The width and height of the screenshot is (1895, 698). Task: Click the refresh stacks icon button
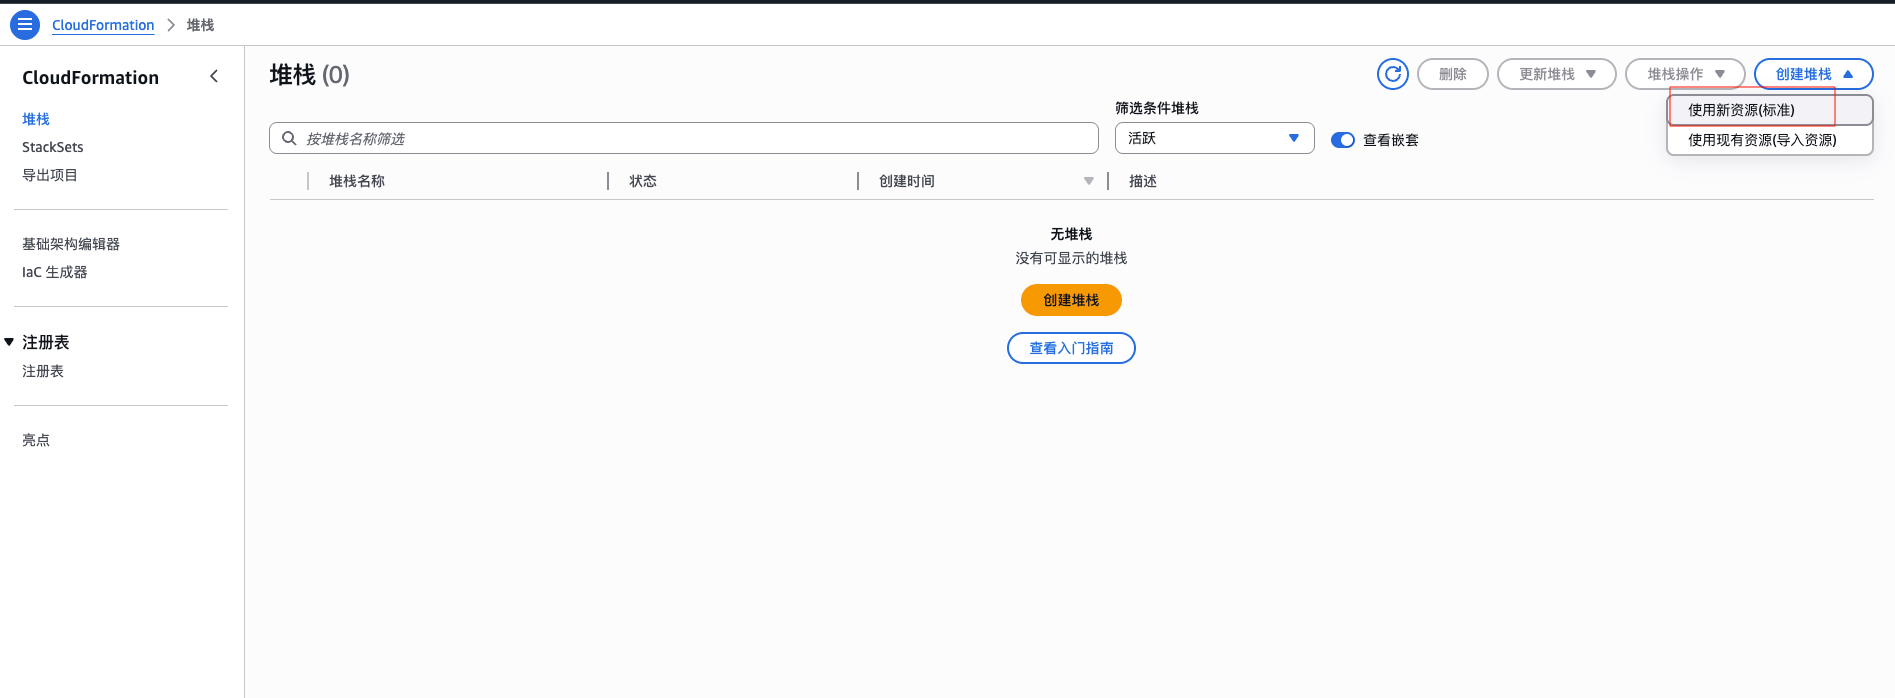tap(1392, 74)
